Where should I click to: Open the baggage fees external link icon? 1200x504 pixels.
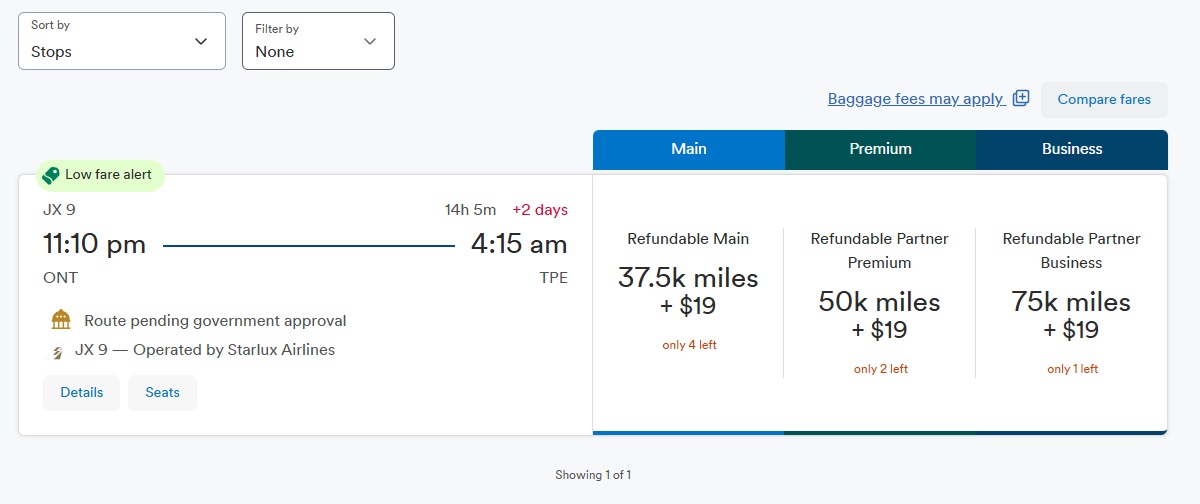1021,98
